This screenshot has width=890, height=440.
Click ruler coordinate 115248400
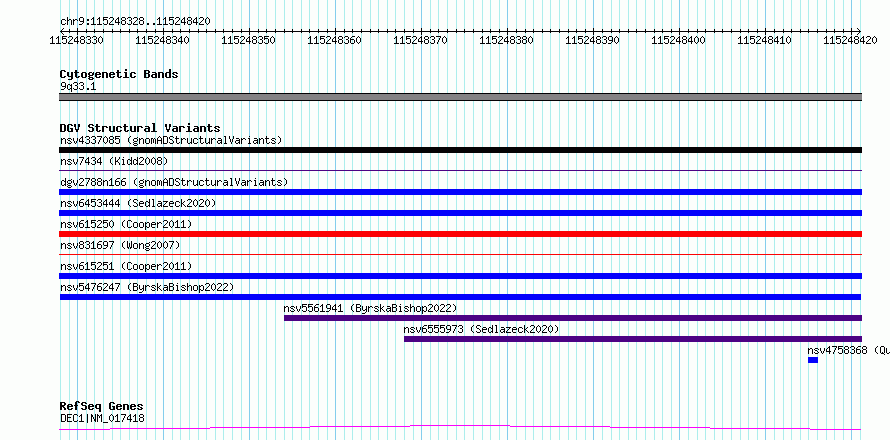[x=678, y=40]
